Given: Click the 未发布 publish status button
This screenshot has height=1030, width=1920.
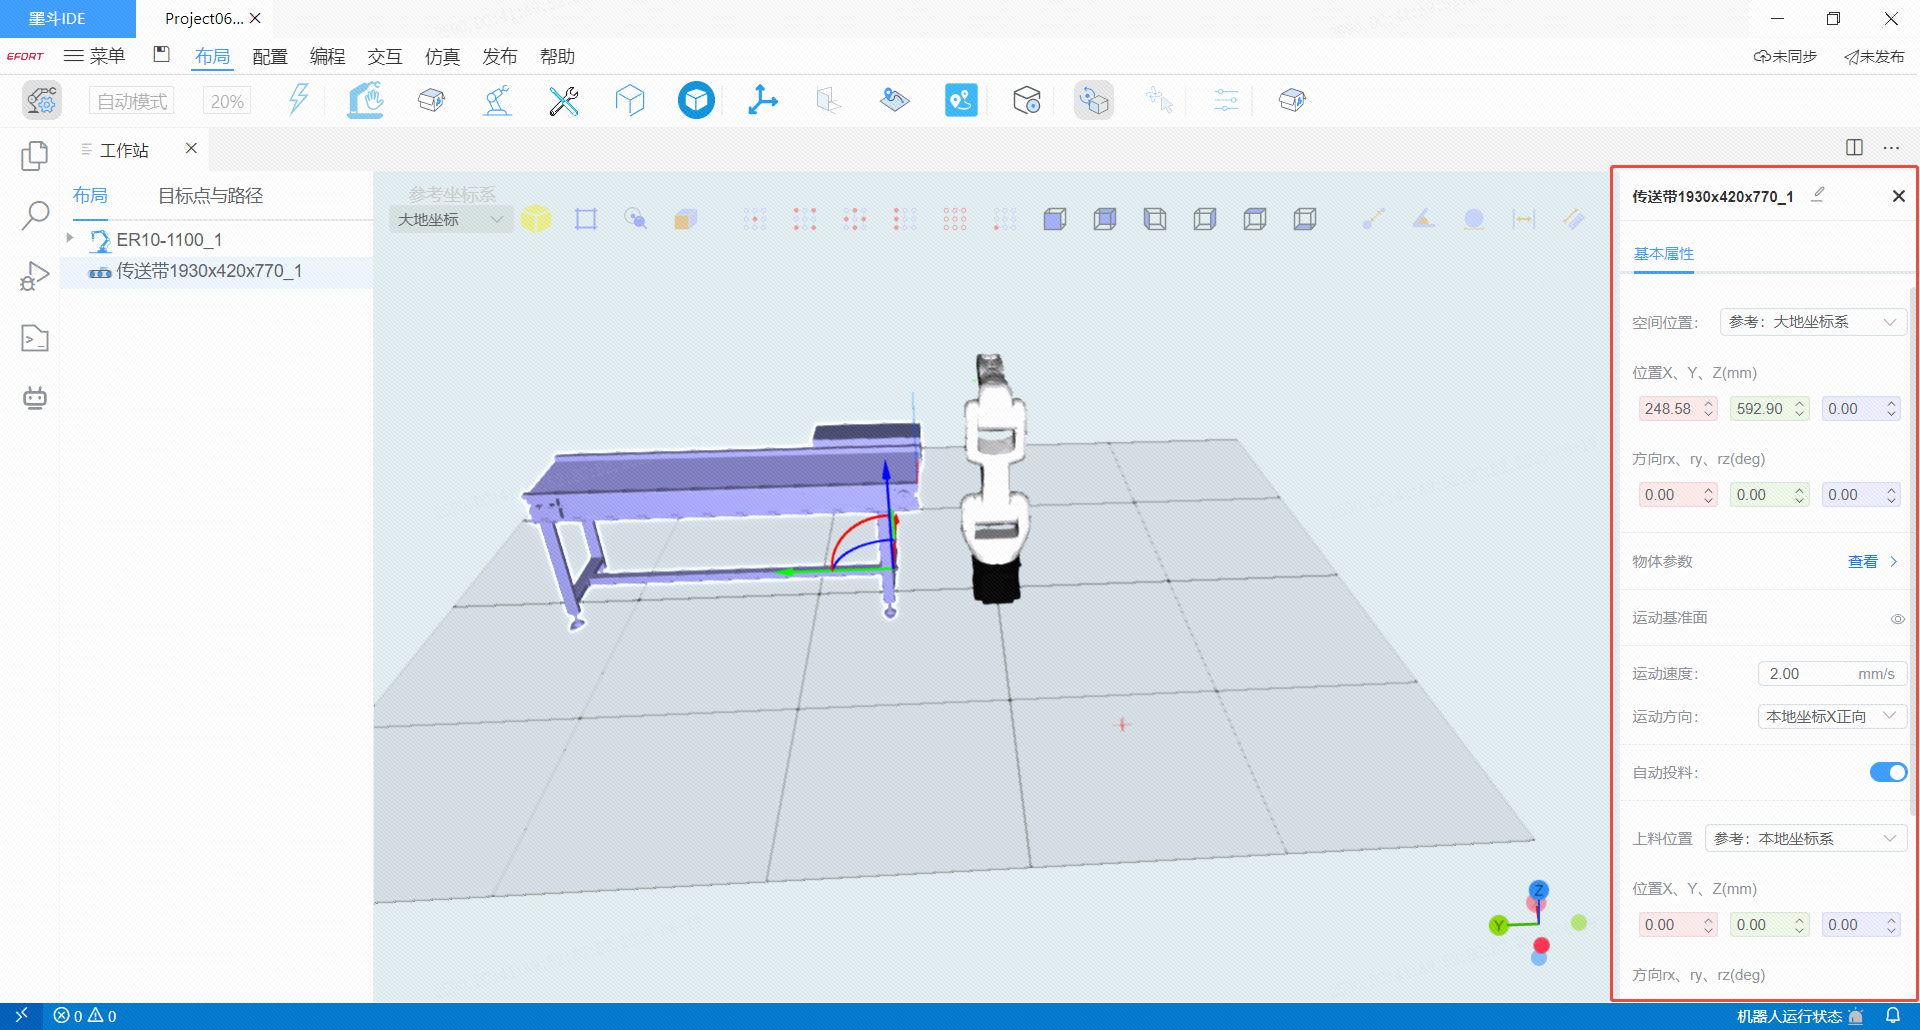Looking at the screenshot, I should (x=1874, y=57).
